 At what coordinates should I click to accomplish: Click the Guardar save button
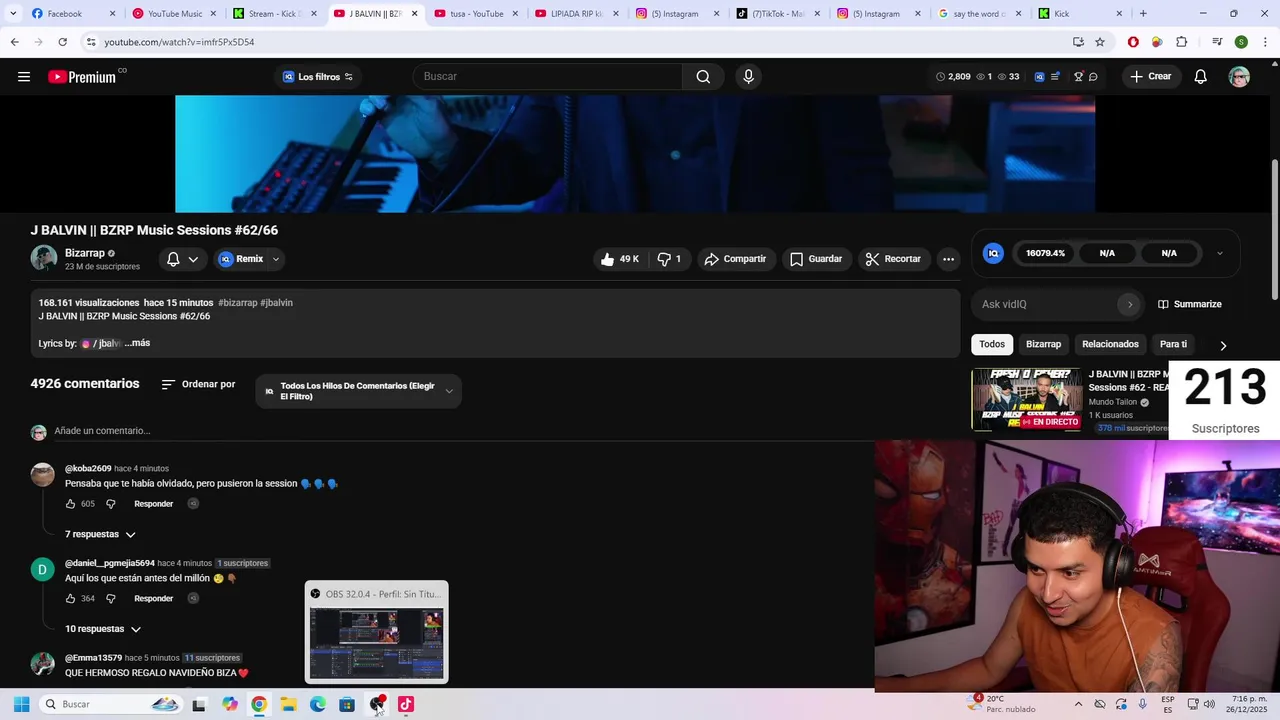pyautogui.click(x=816, y=259)
